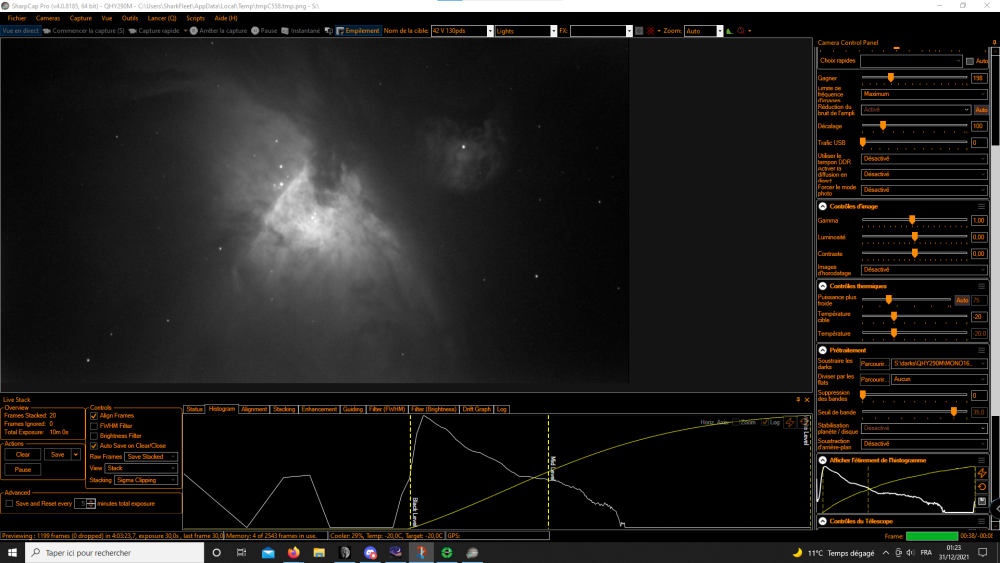Click the 'Vue en direct' button

(x=20, y=31)
